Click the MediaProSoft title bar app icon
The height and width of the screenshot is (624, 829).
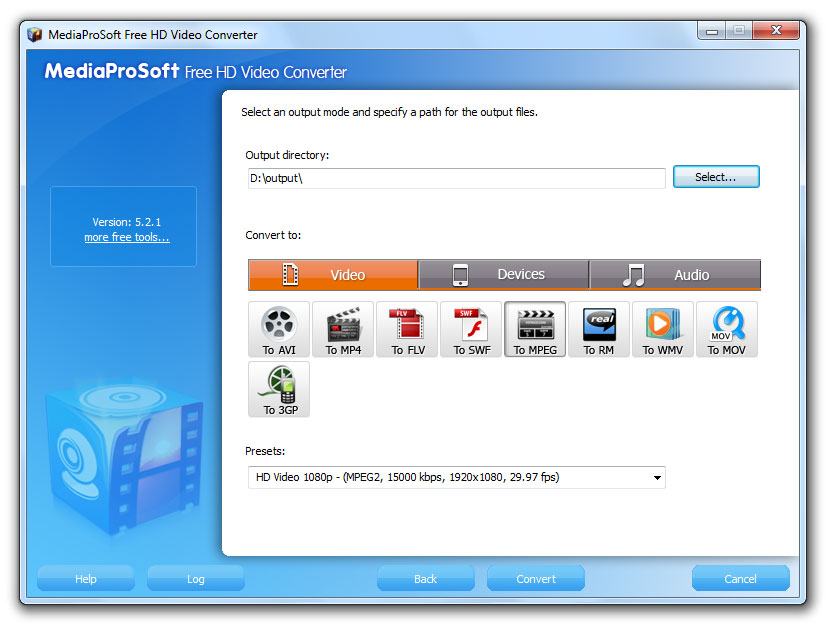[35, 35]
